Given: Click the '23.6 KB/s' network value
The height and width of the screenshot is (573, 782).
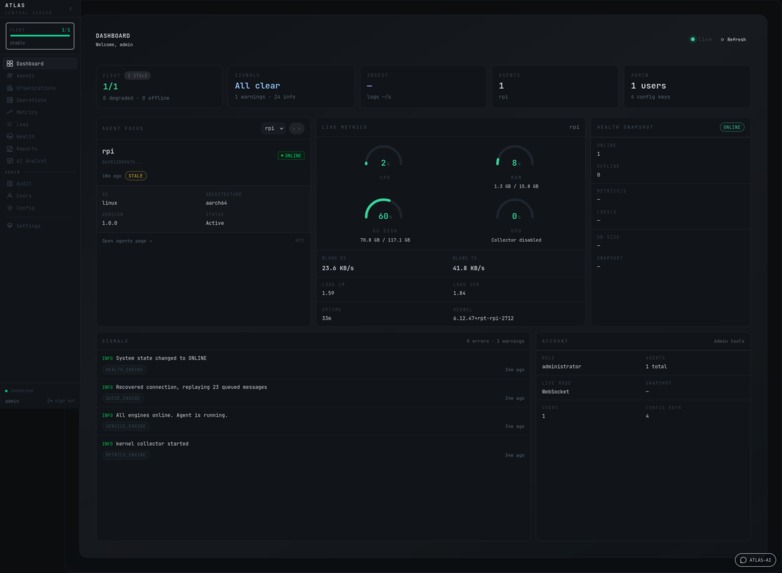Looking at the screenshot, I should point(338,268).
